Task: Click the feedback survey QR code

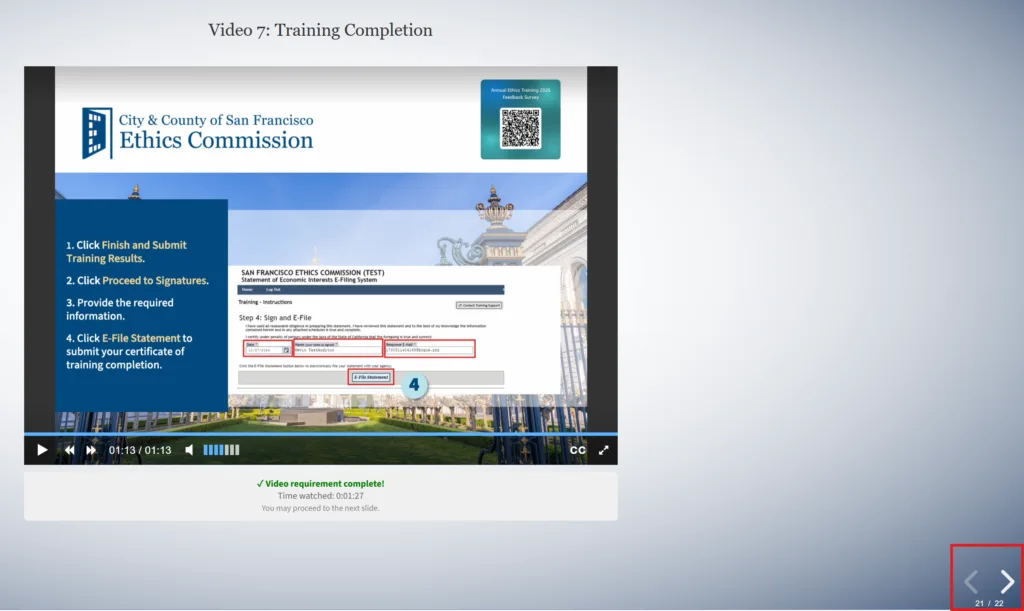Action: tap(520, 128)
